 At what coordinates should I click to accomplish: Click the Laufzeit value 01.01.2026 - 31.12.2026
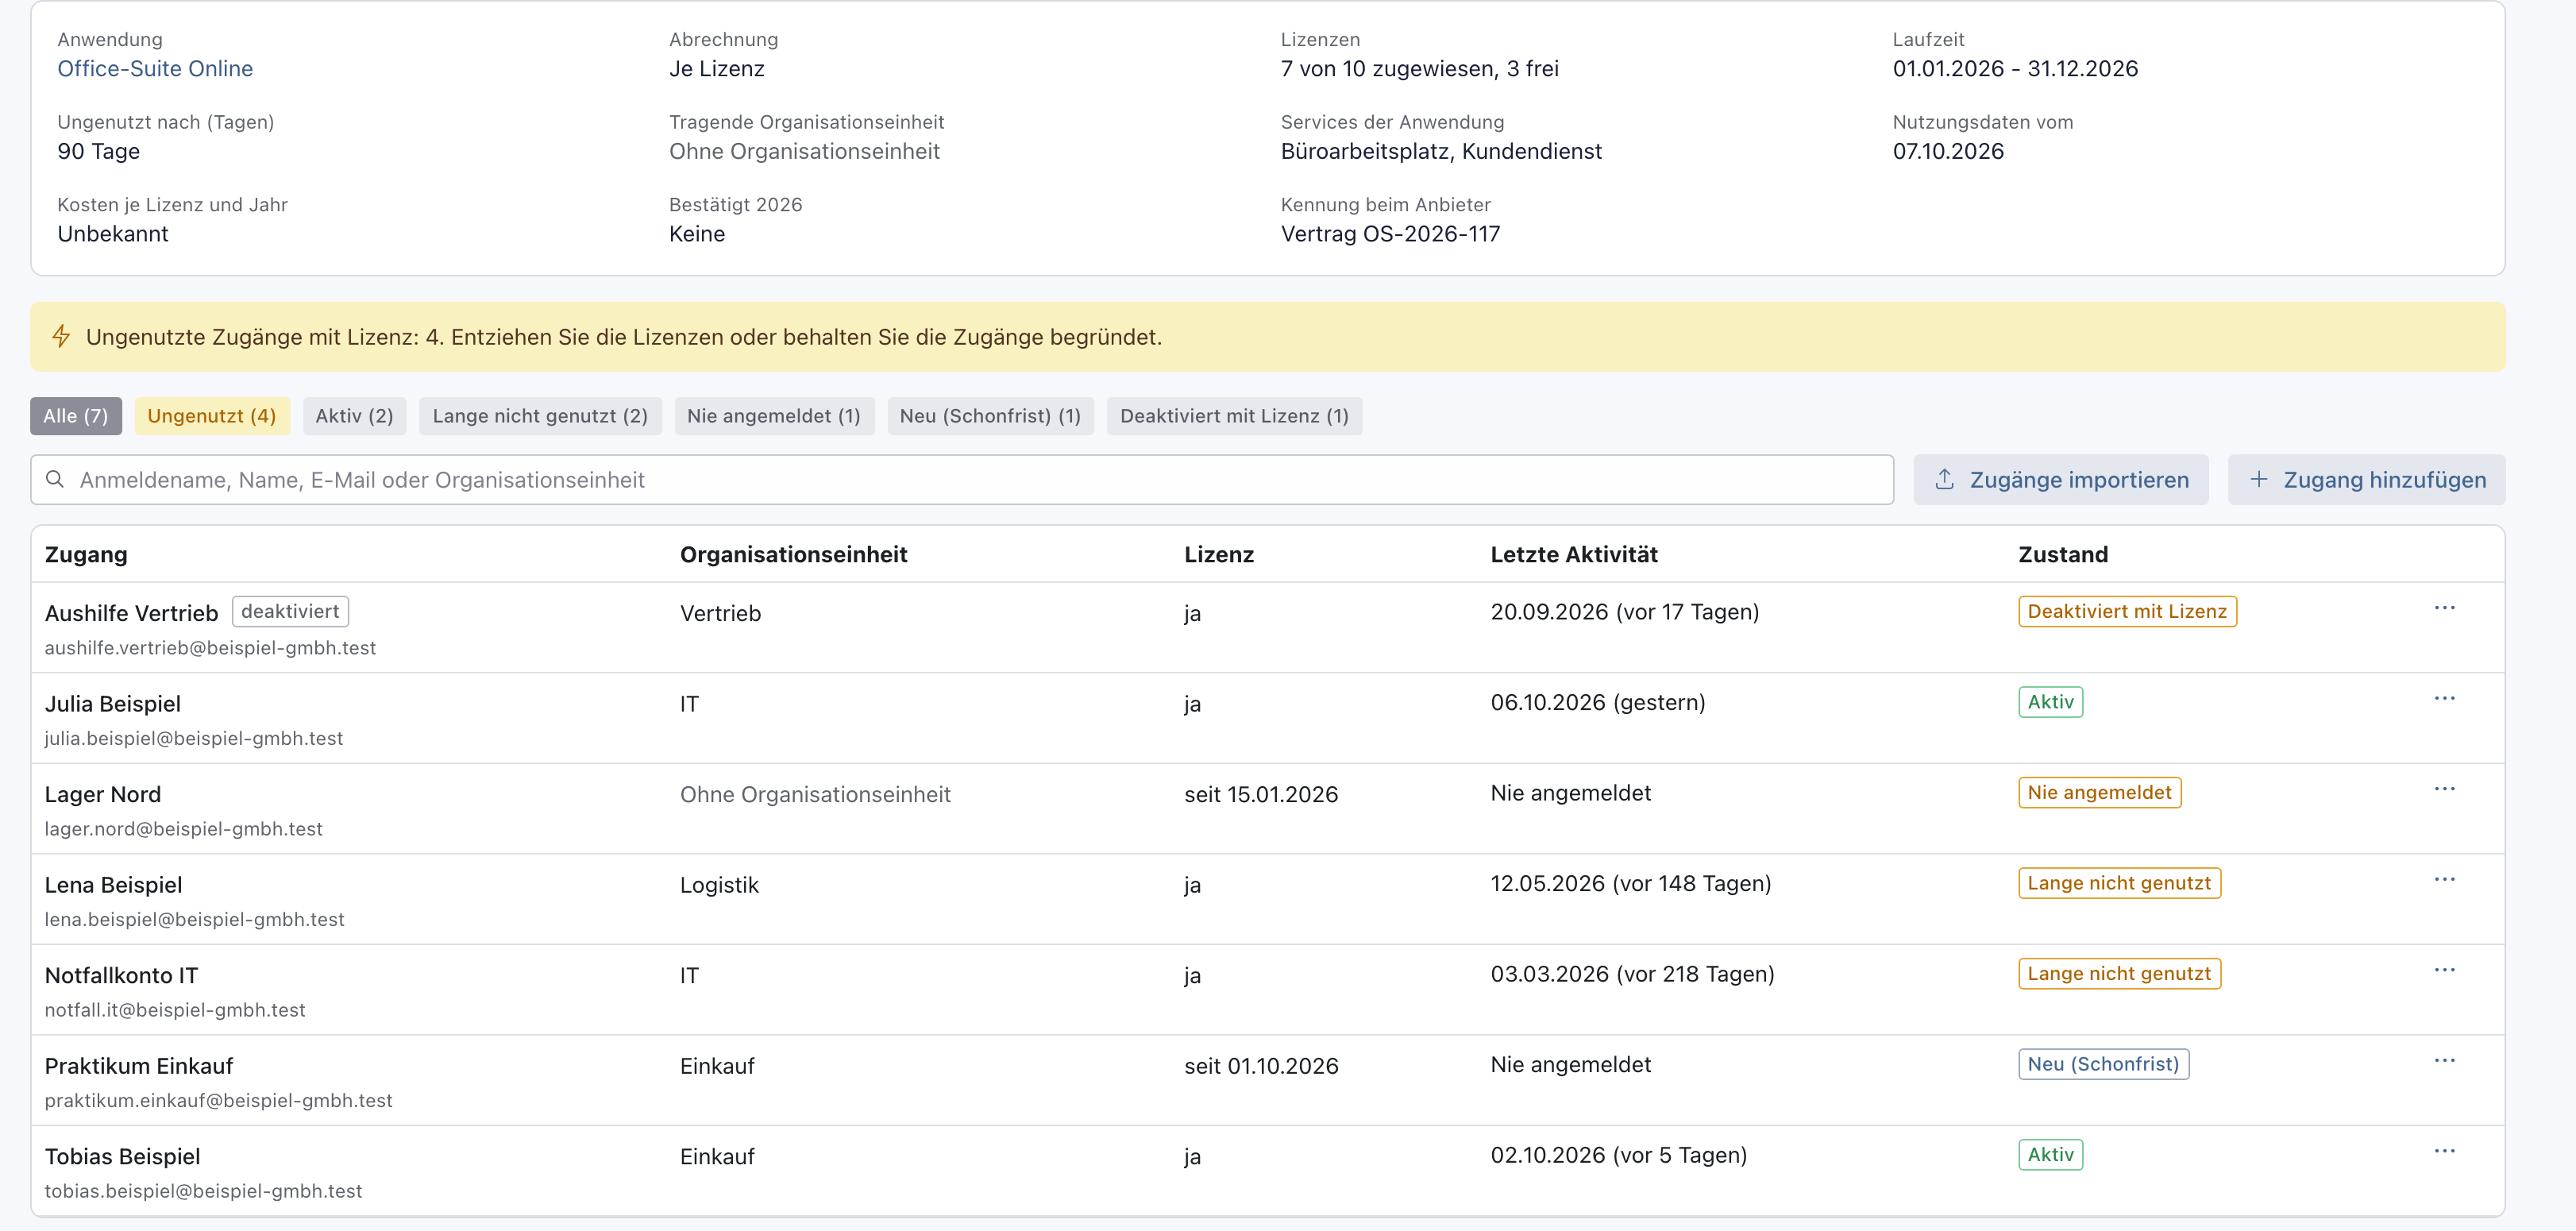point(2015,68)
